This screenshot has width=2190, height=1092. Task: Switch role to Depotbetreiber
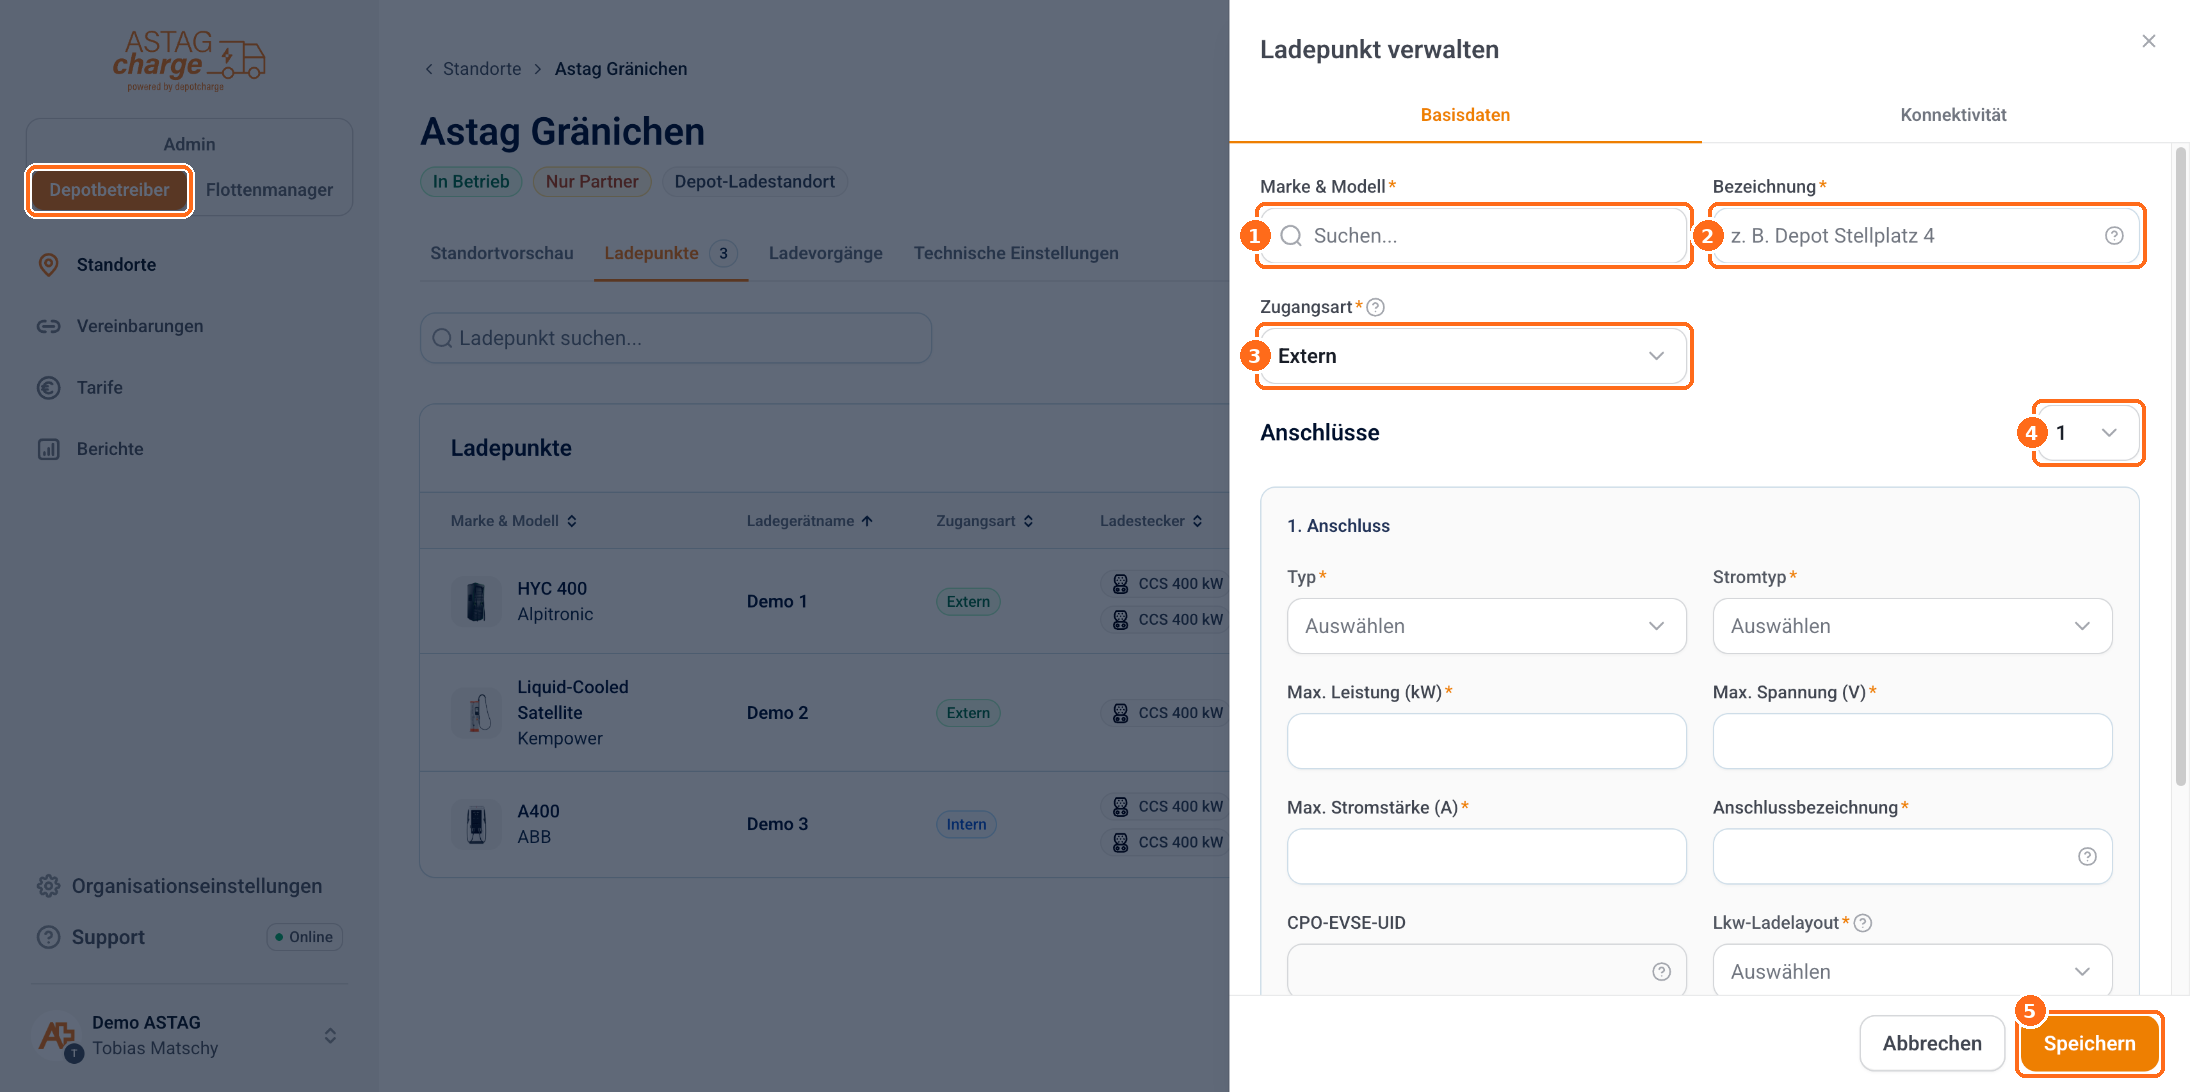(x=110, y=190)
